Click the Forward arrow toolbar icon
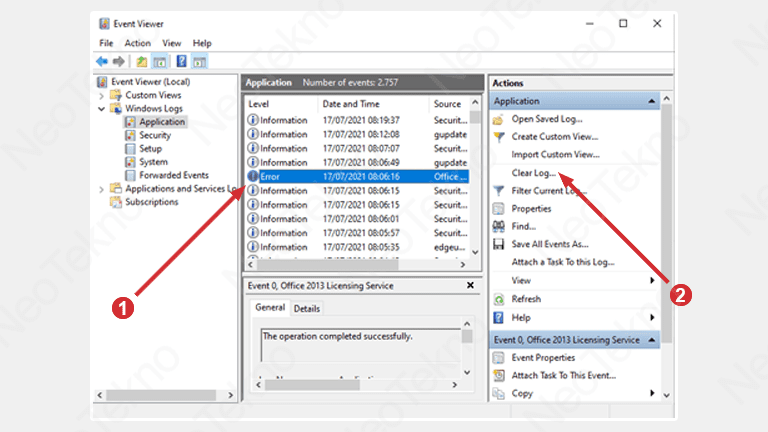The height and width of the screenshot is (432, 768). 119,61
